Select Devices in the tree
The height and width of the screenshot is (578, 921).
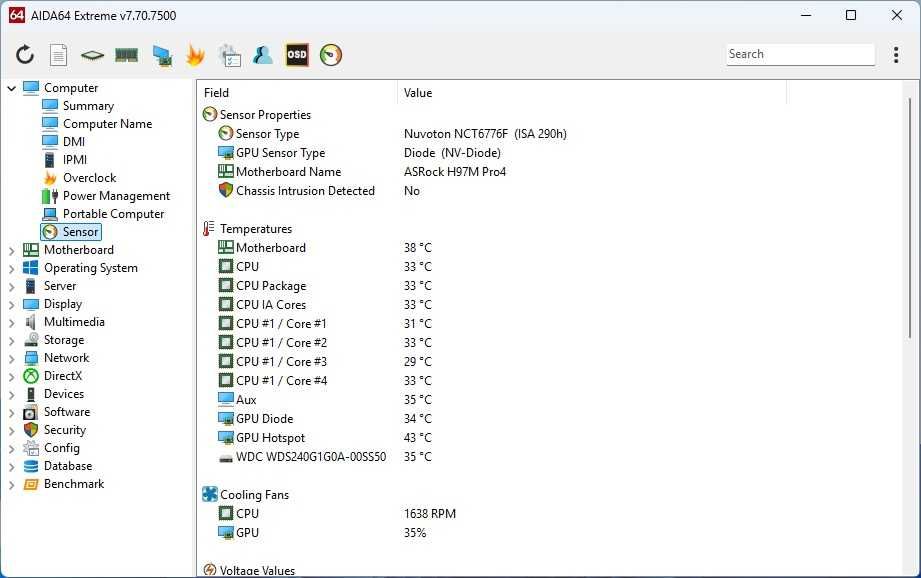63,394
